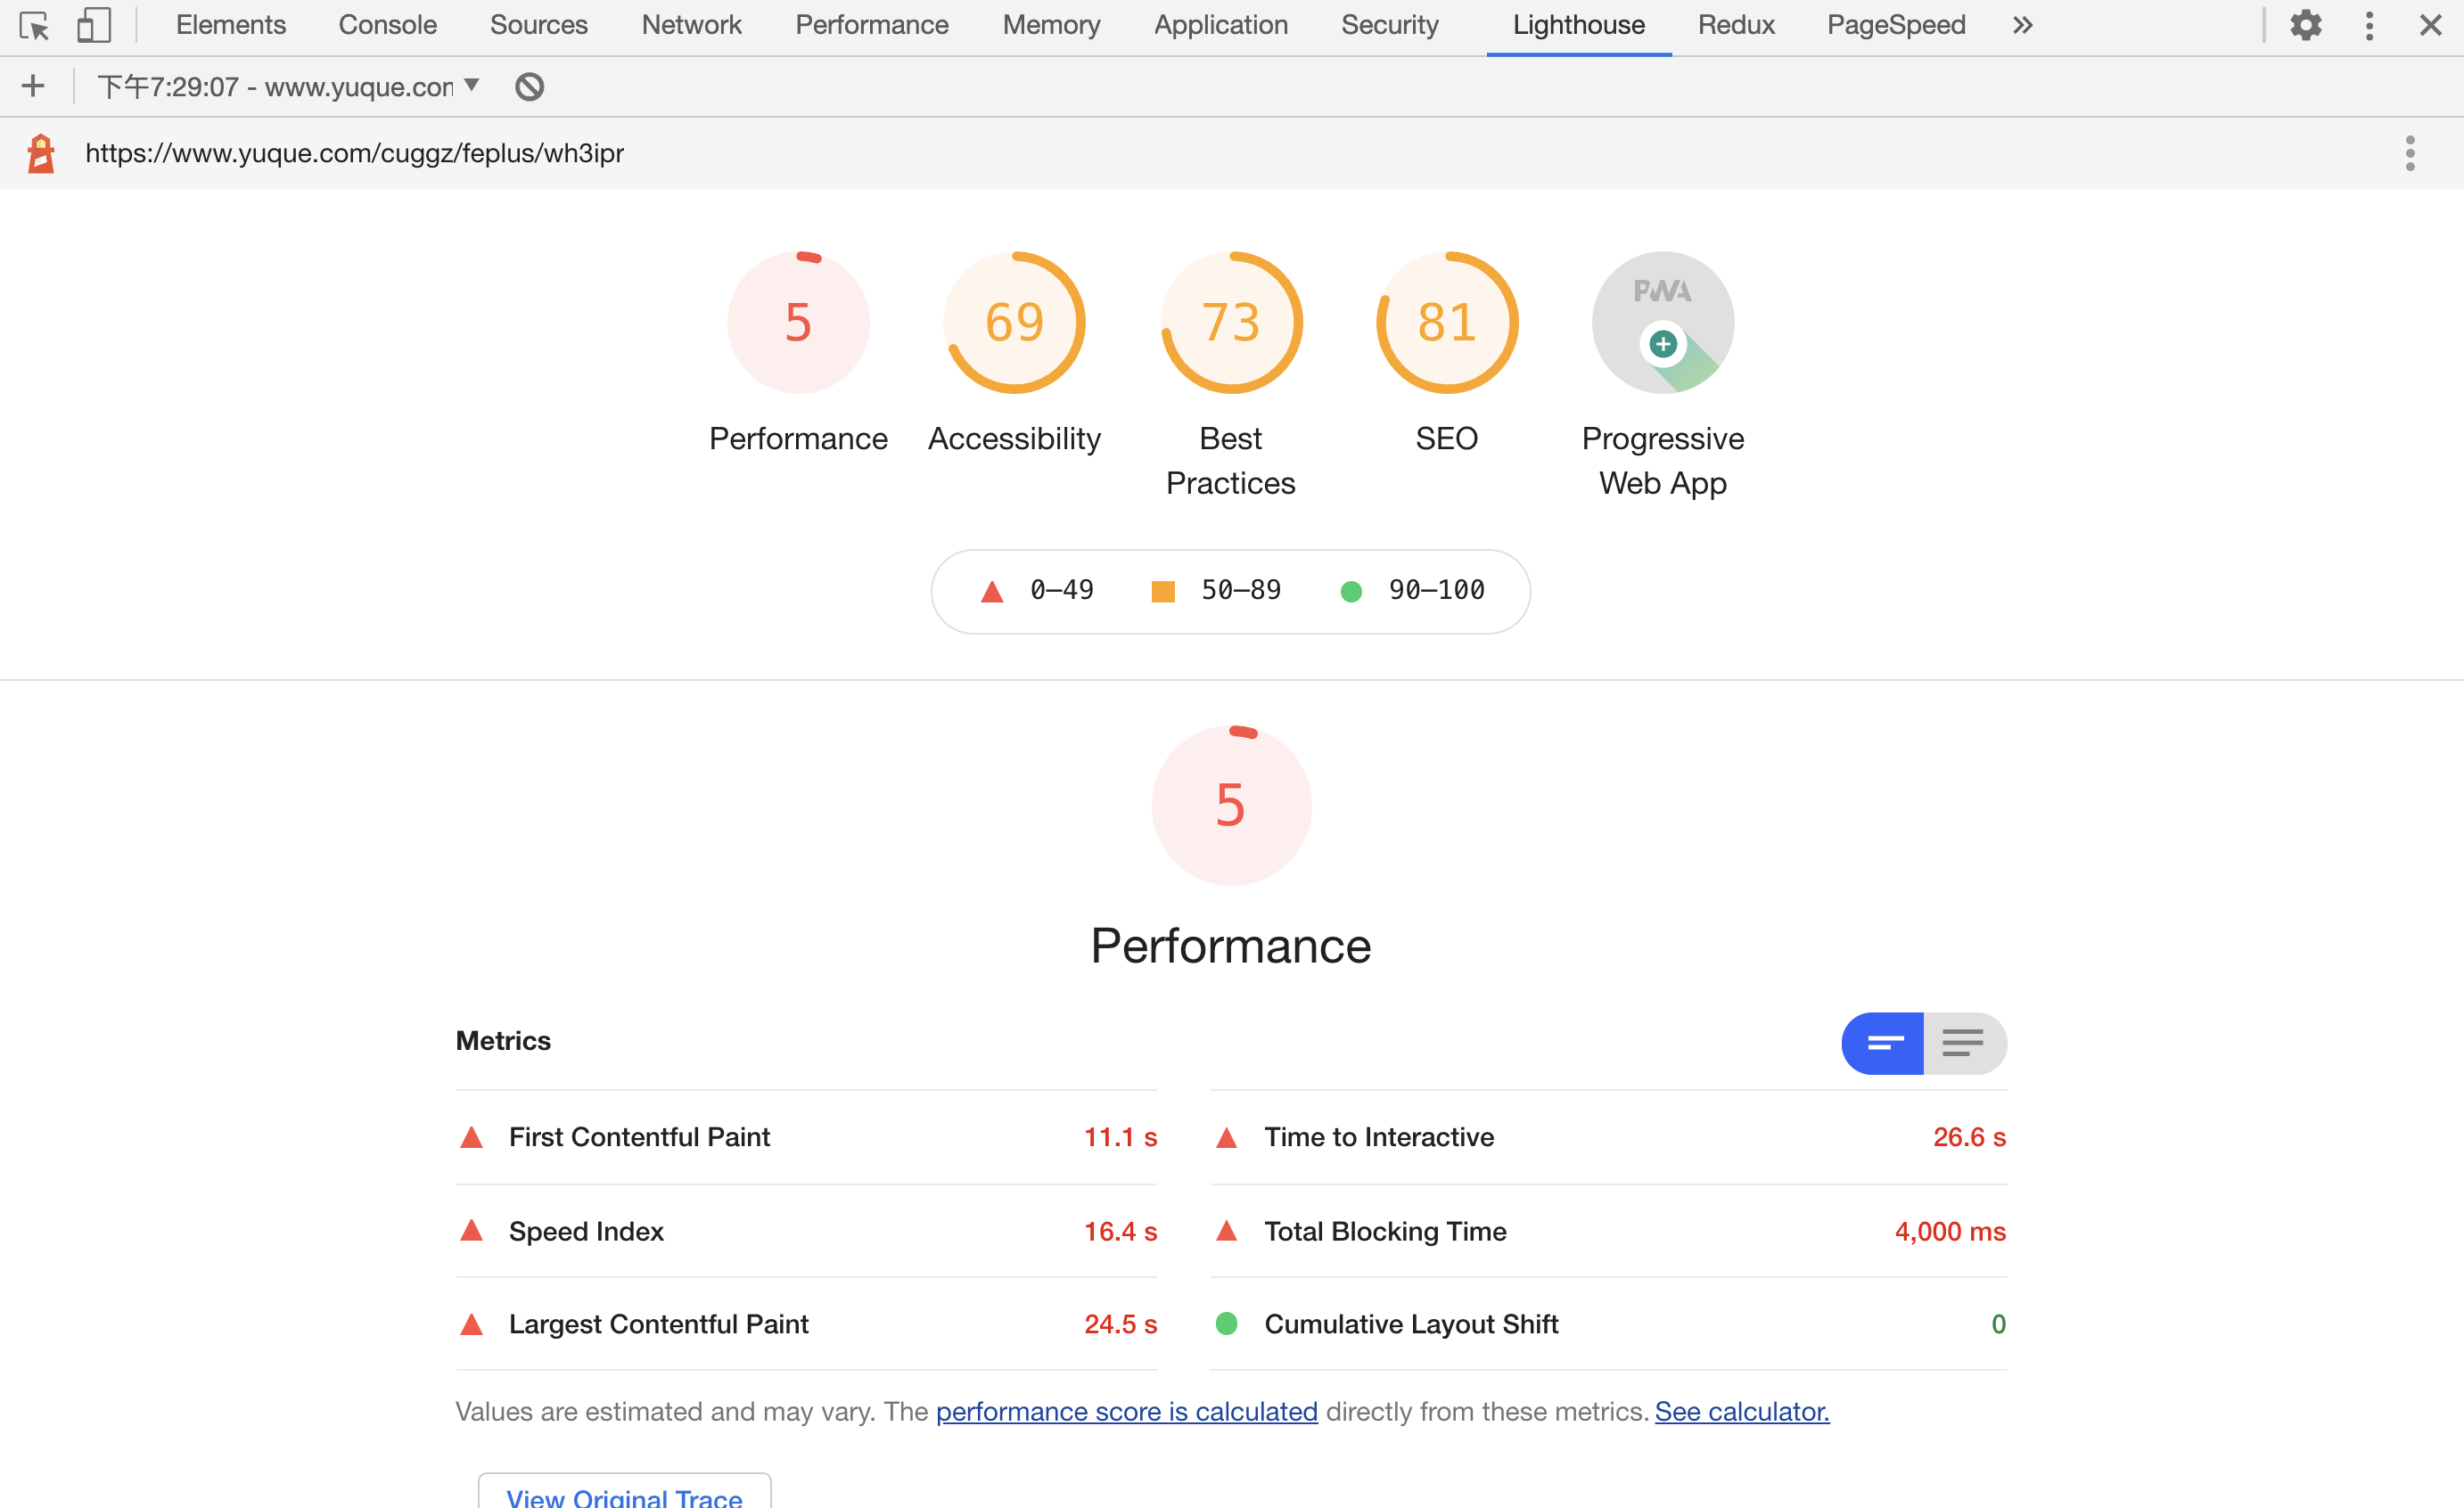Open DevTools settings gear
The height and width of the screenshot is (1508, 2464).
click(2305, 25)
